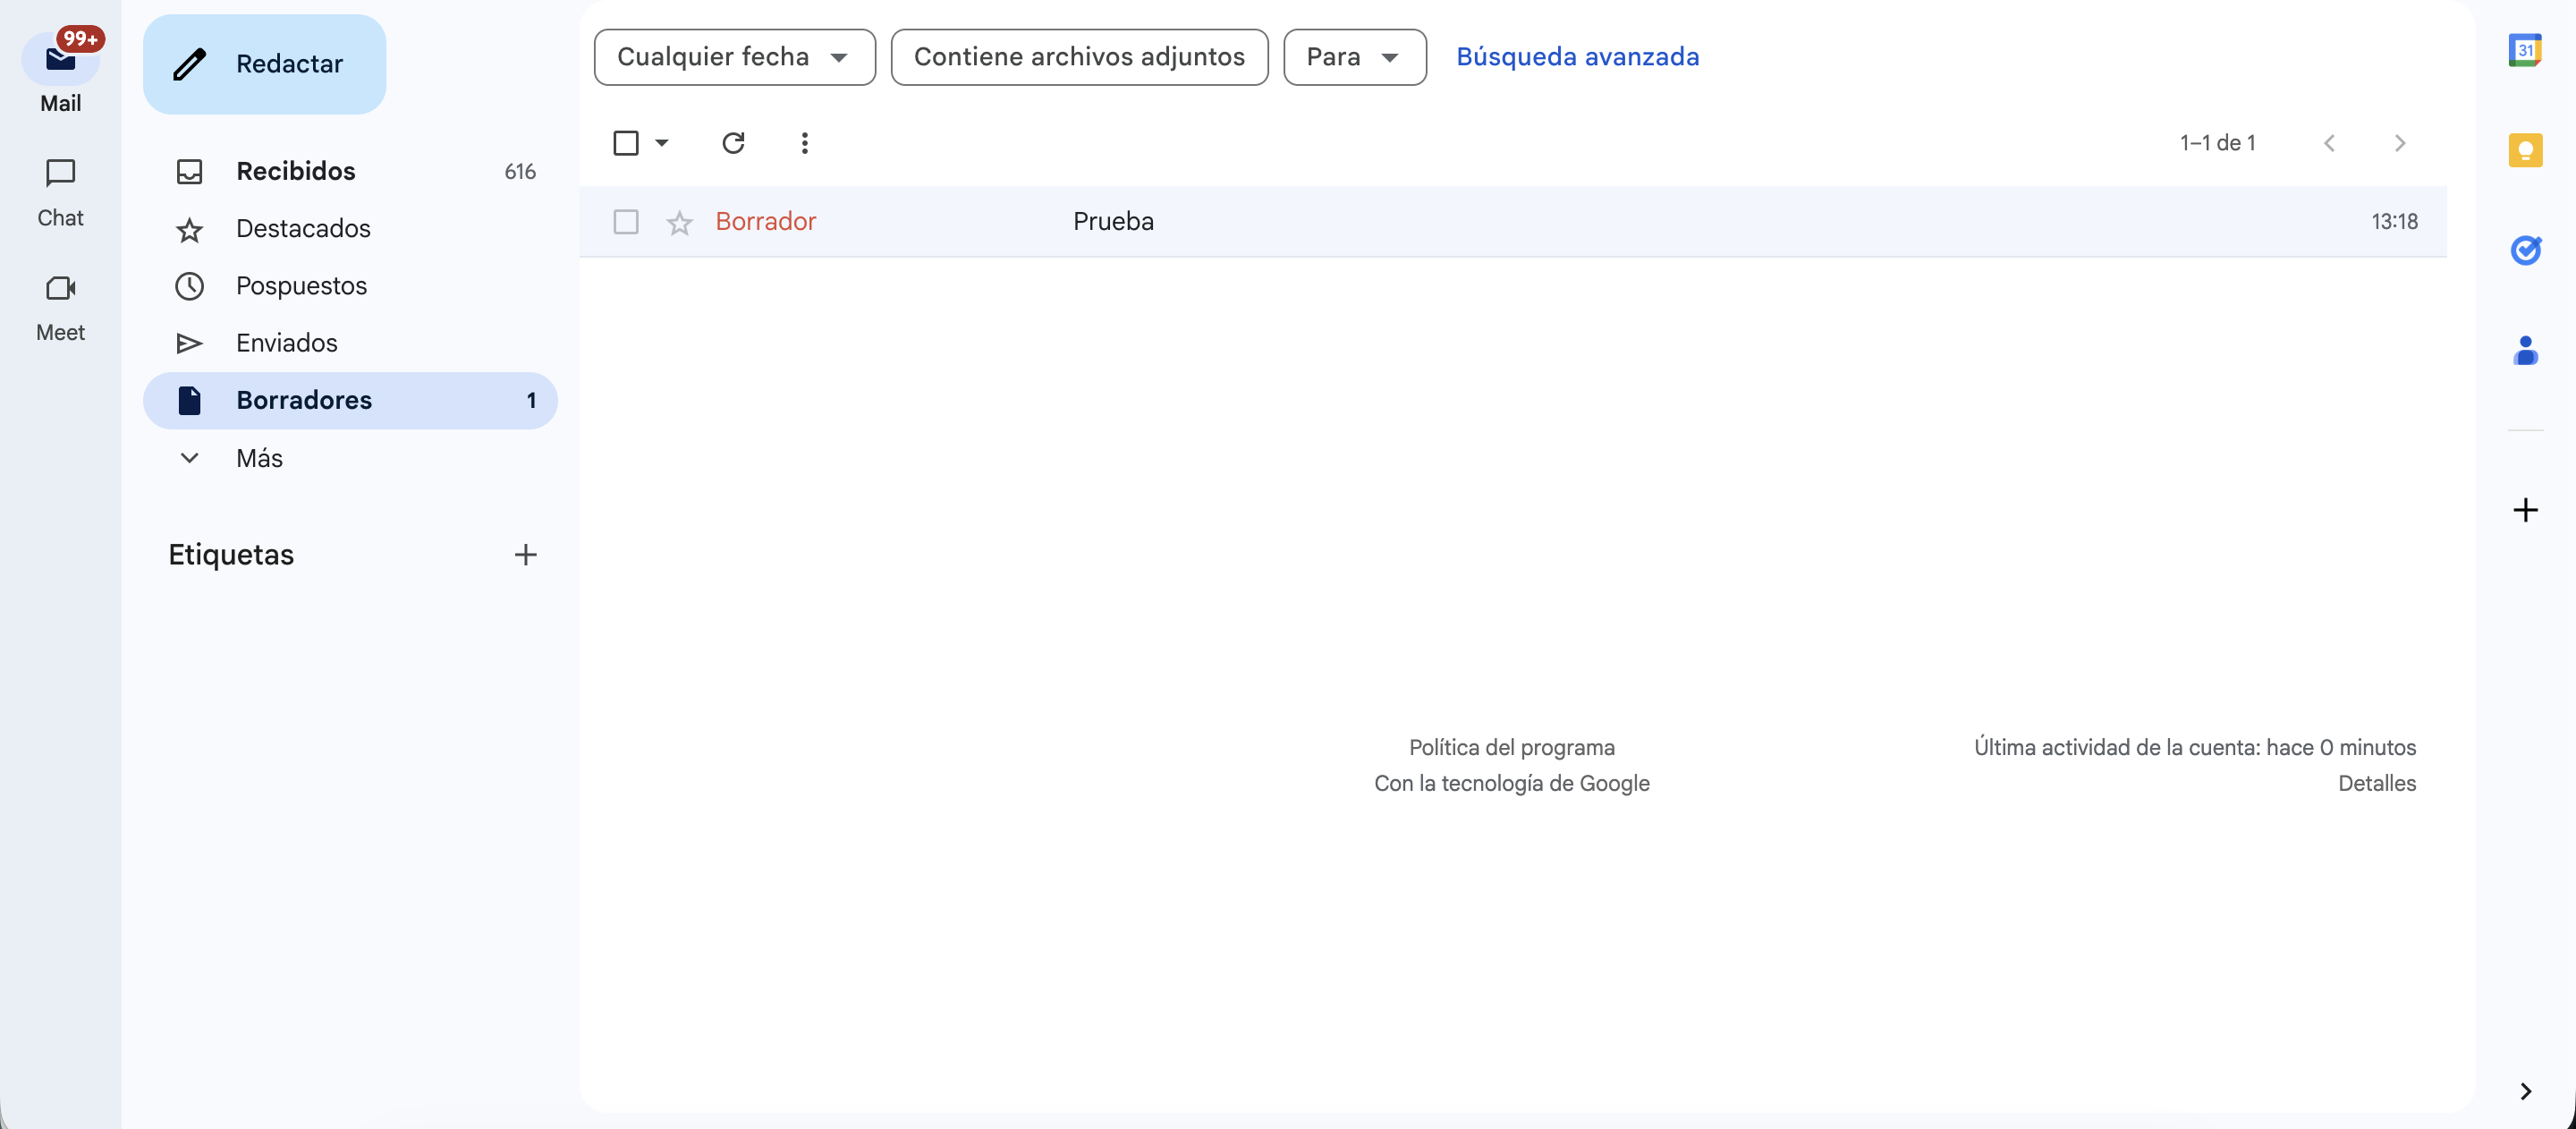Open Google Keep from the side panel
The image size is (2576, 1129).
(x=2524, y=150)
